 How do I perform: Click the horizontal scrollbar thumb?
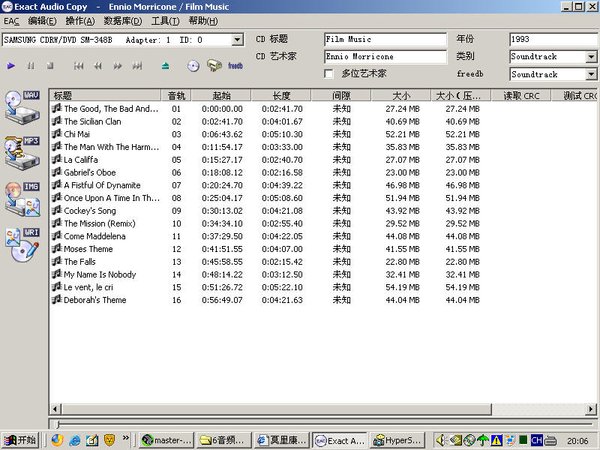pyautogui.click(x=276, y=409)
